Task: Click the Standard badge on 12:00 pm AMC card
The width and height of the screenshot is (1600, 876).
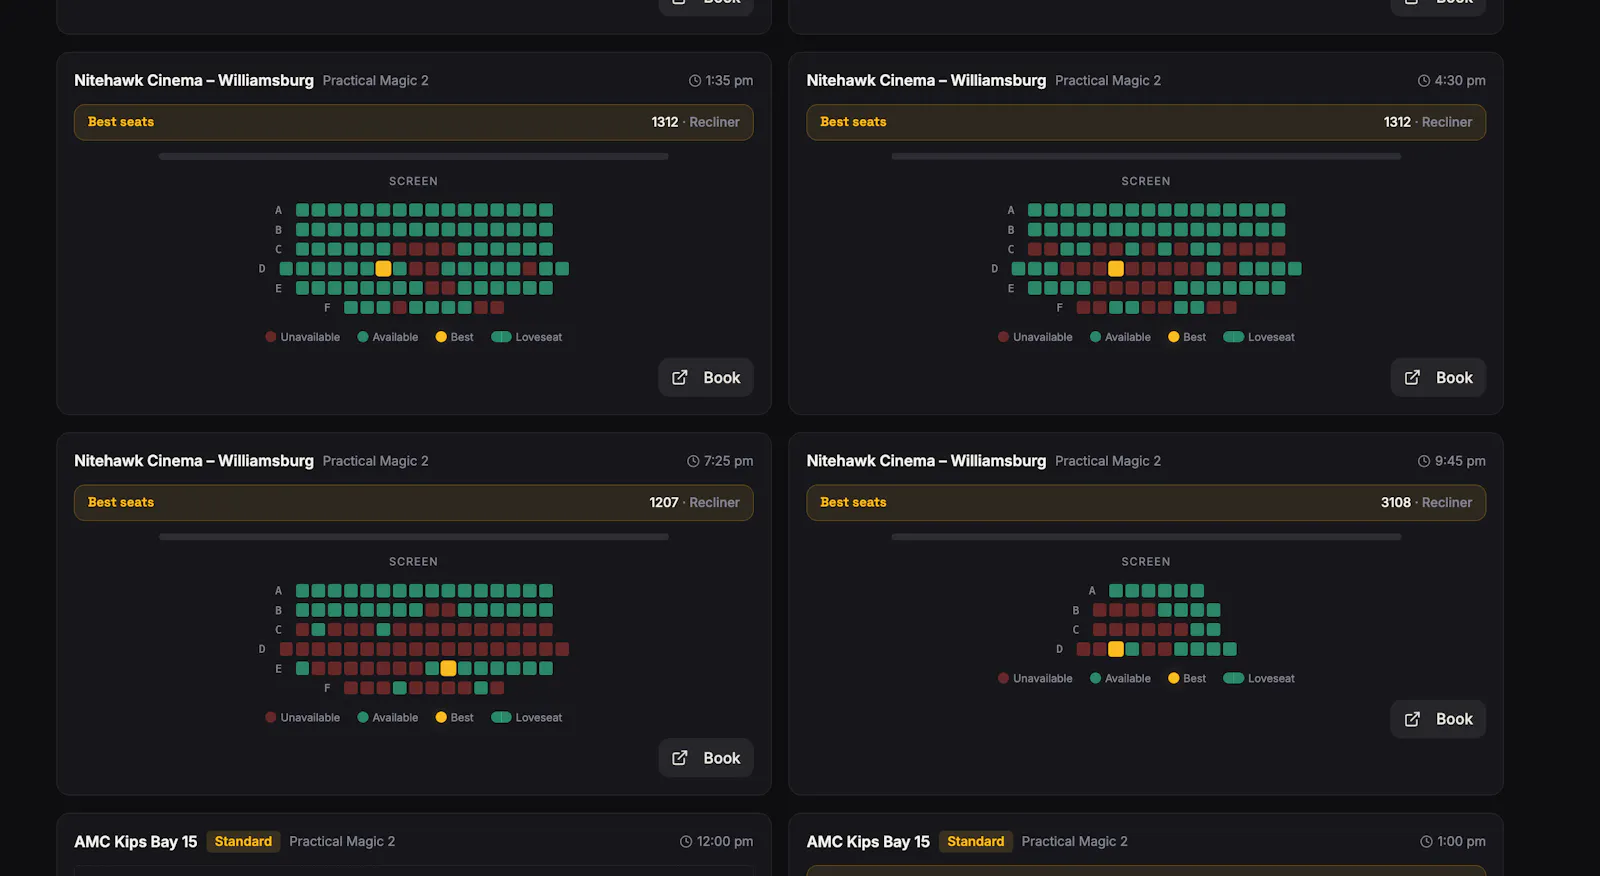Action: (243, 842)
